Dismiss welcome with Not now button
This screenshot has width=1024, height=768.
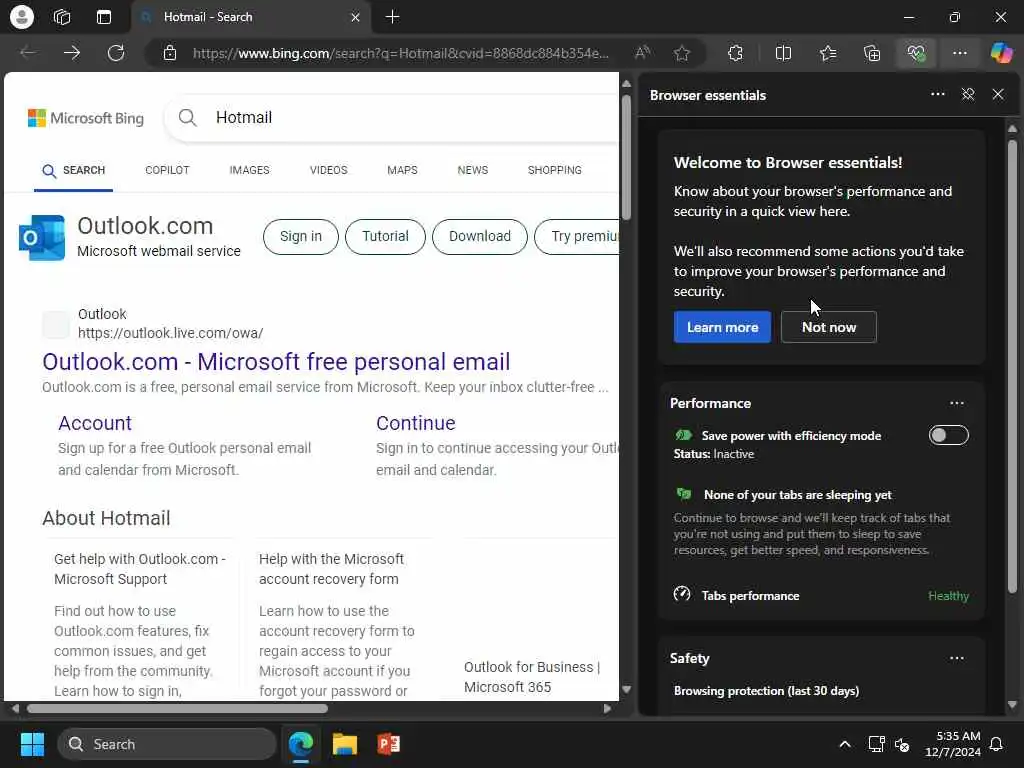[x=829, y=327]
